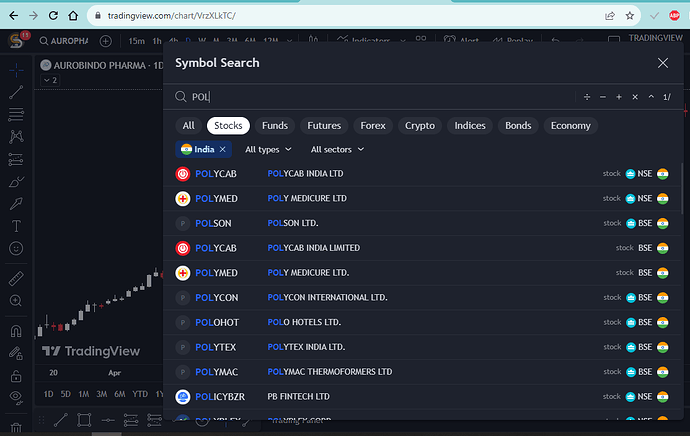Open the emoji icons tool
The height and width of the screenshot is (436, 690).
click(x=16, y=249)
